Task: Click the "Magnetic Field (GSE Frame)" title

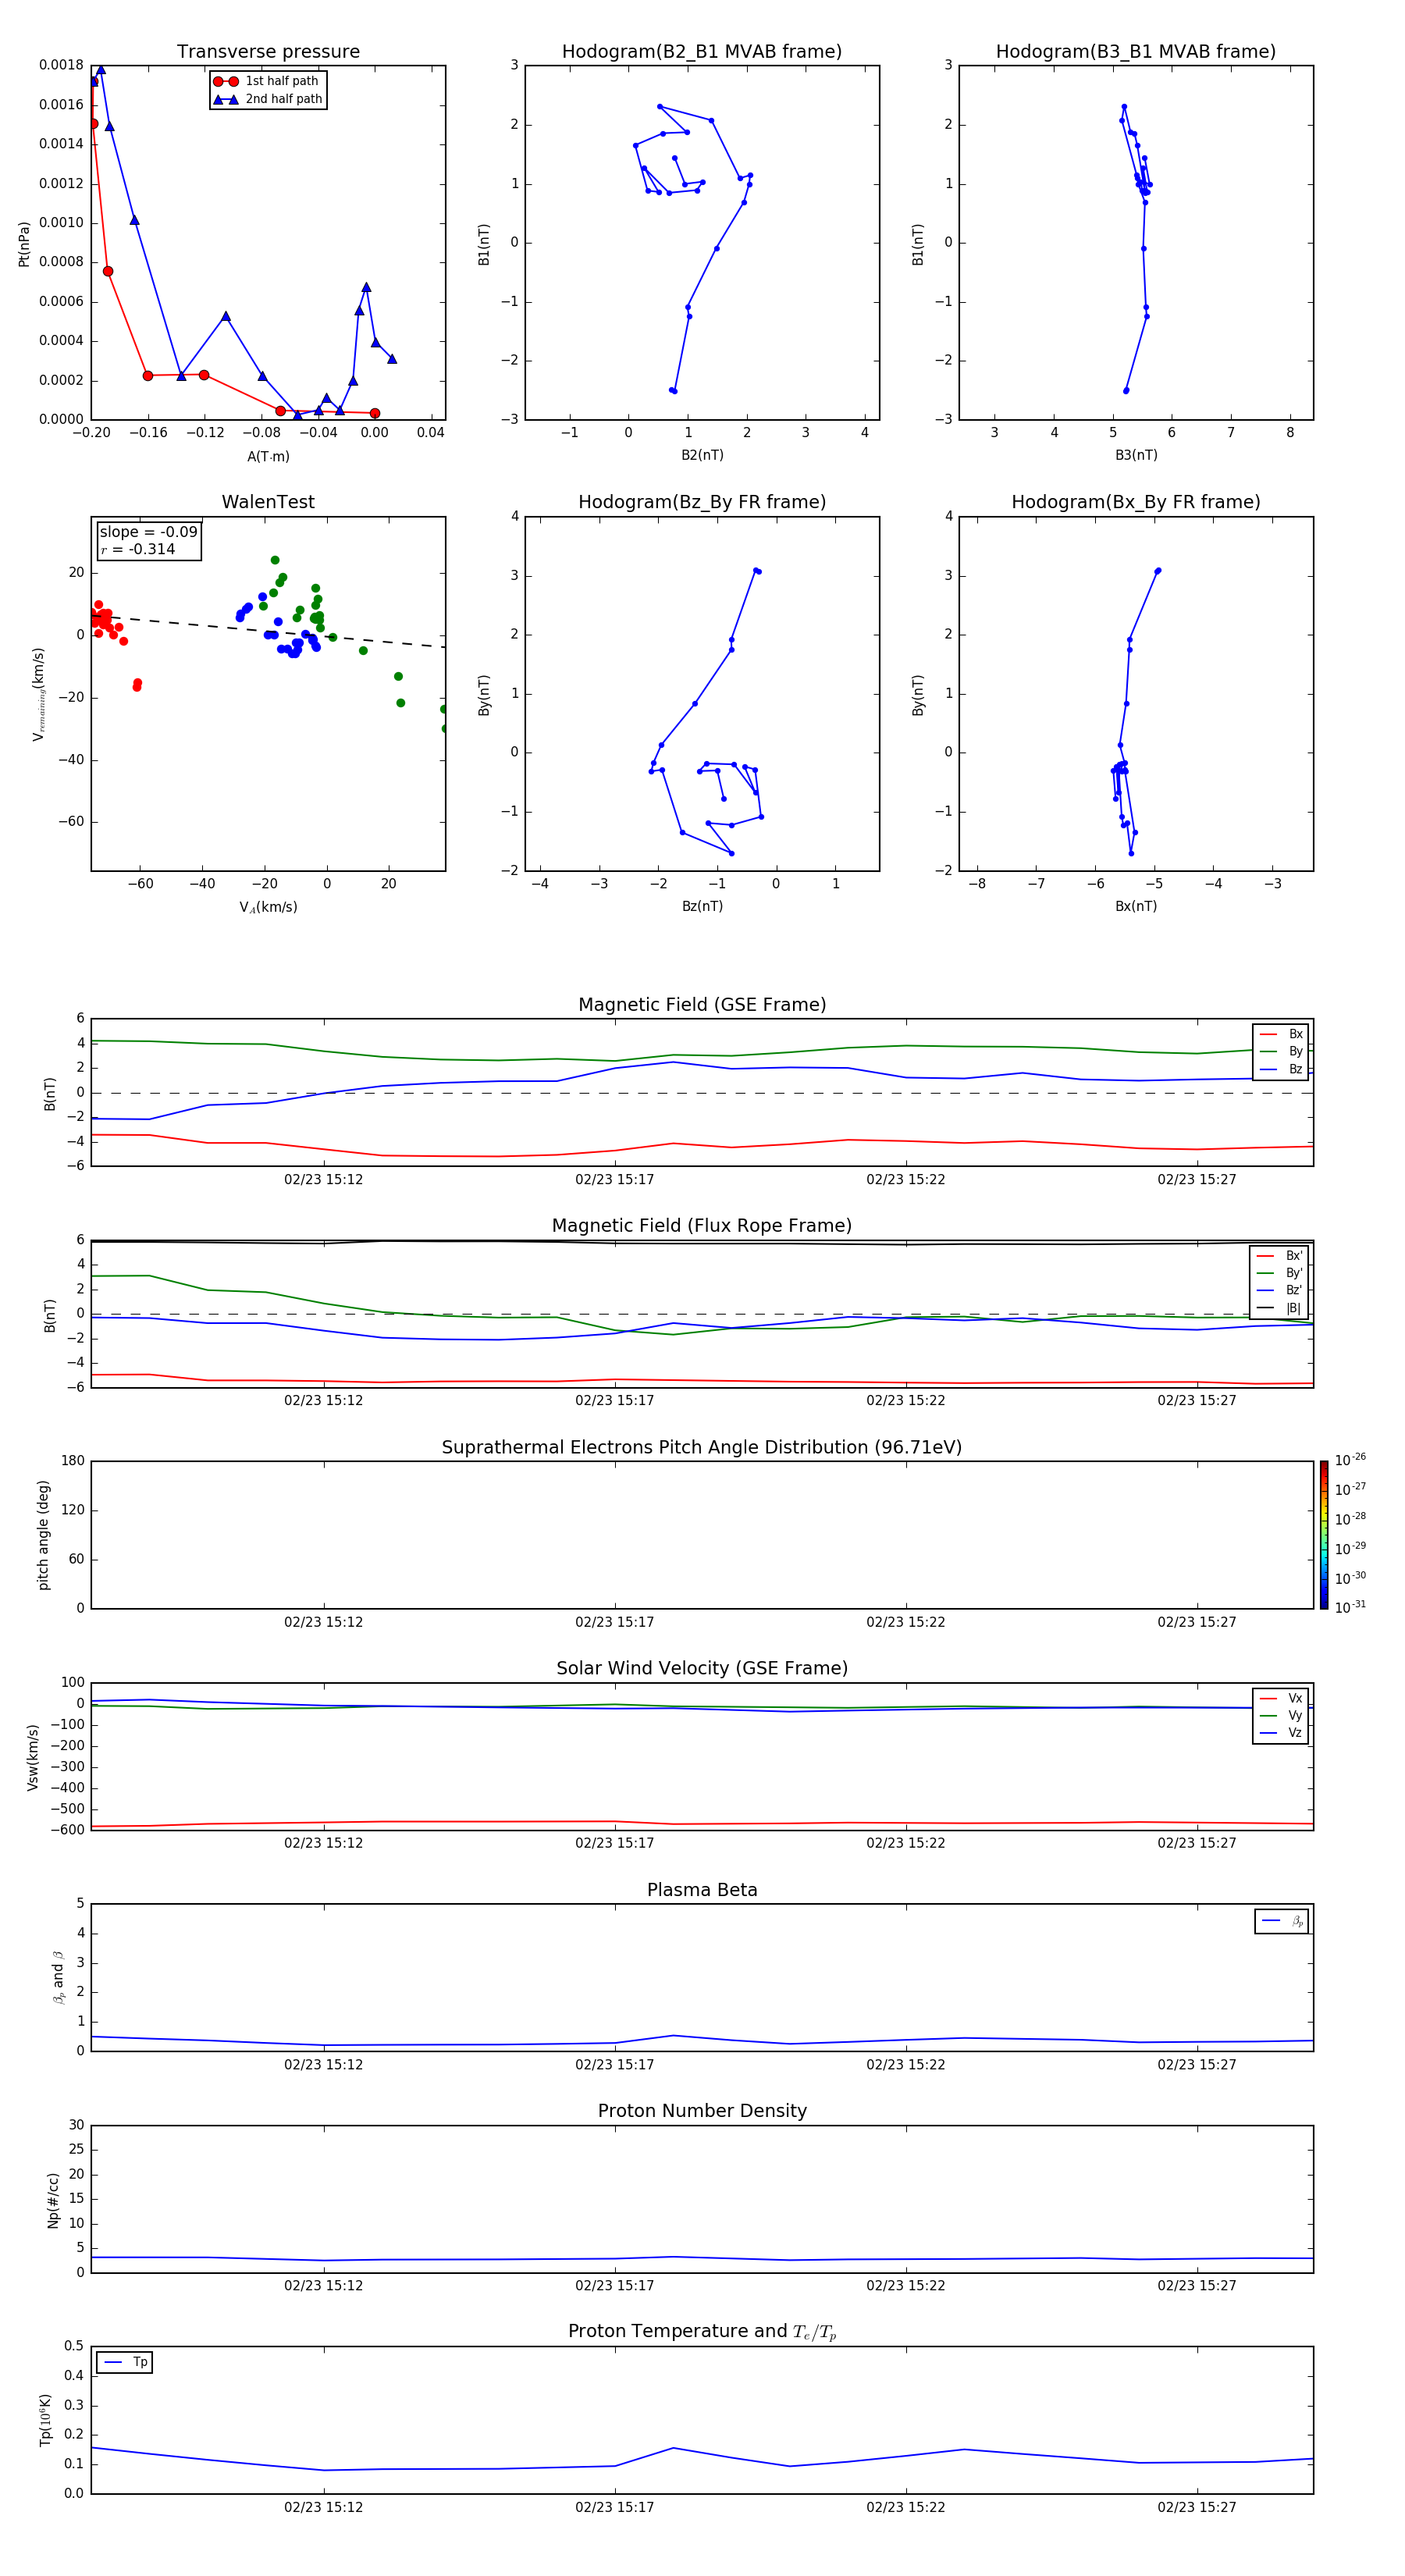Action: 702,1005
